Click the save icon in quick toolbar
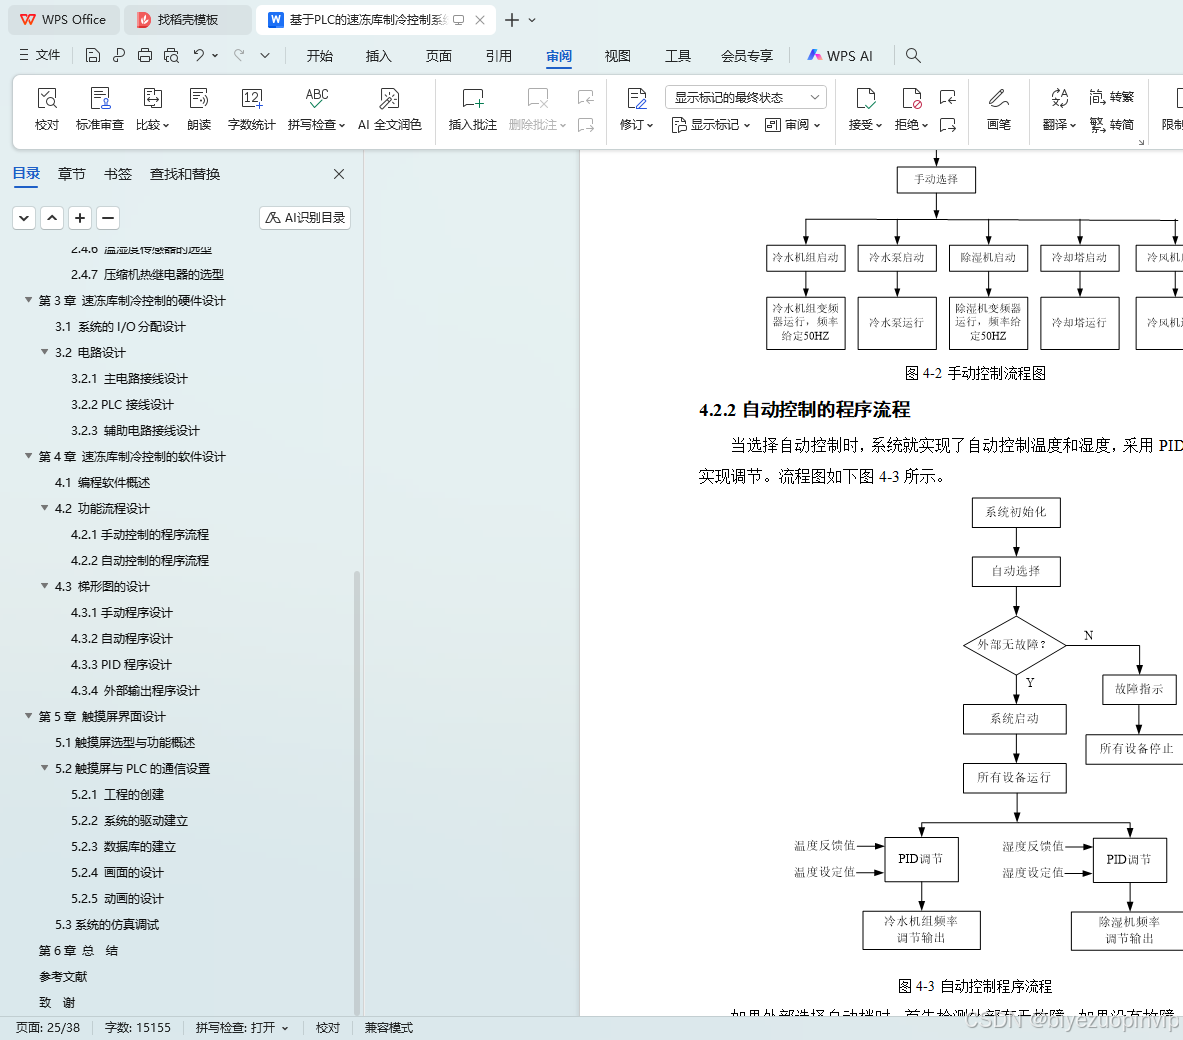This screenshot has width=1183, height=1040. [93, 55]
